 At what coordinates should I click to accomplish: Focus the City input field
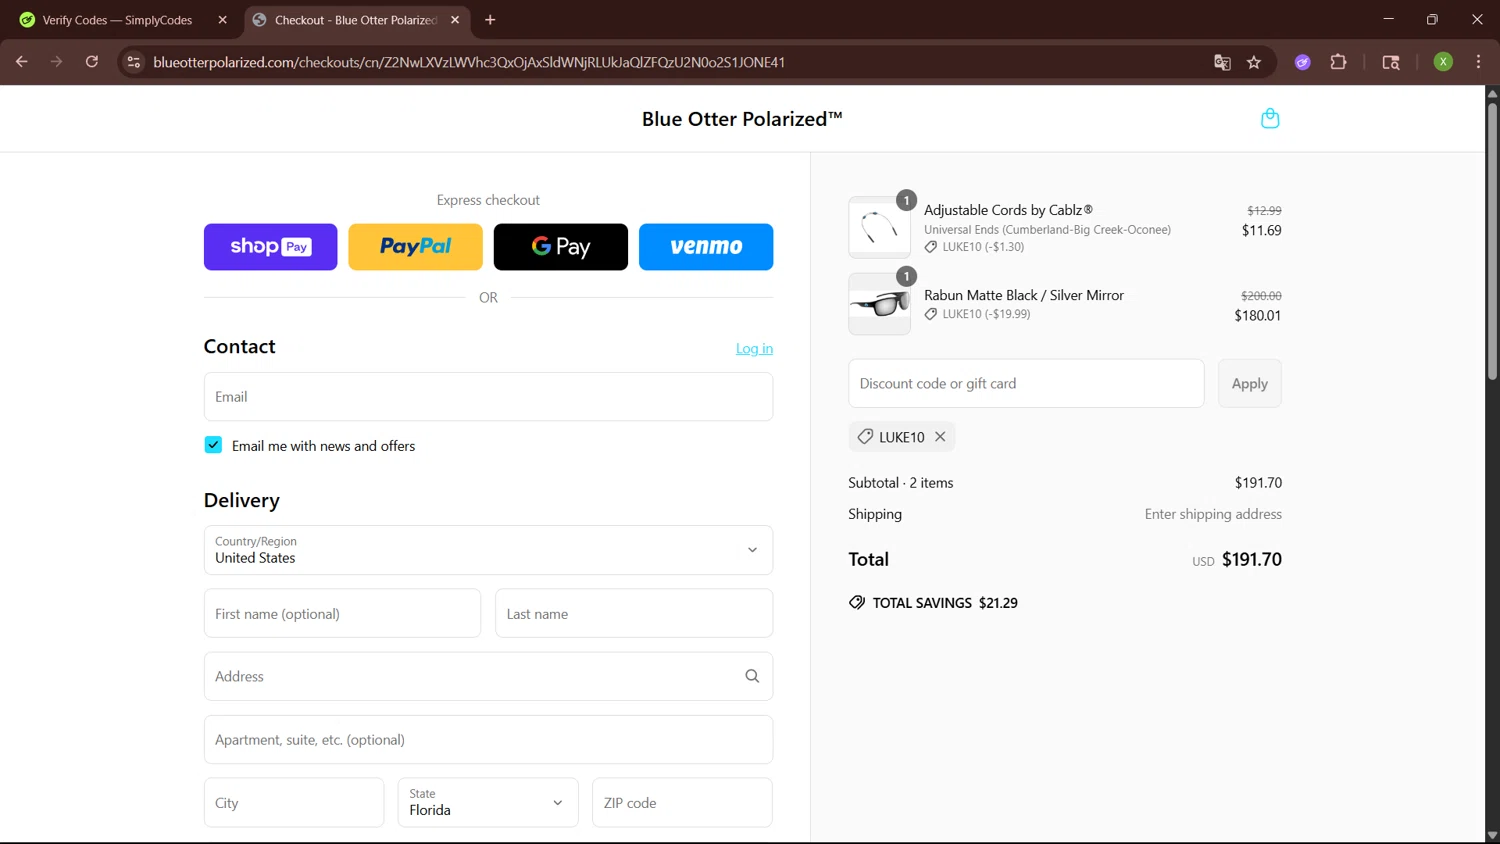point(294,803)
